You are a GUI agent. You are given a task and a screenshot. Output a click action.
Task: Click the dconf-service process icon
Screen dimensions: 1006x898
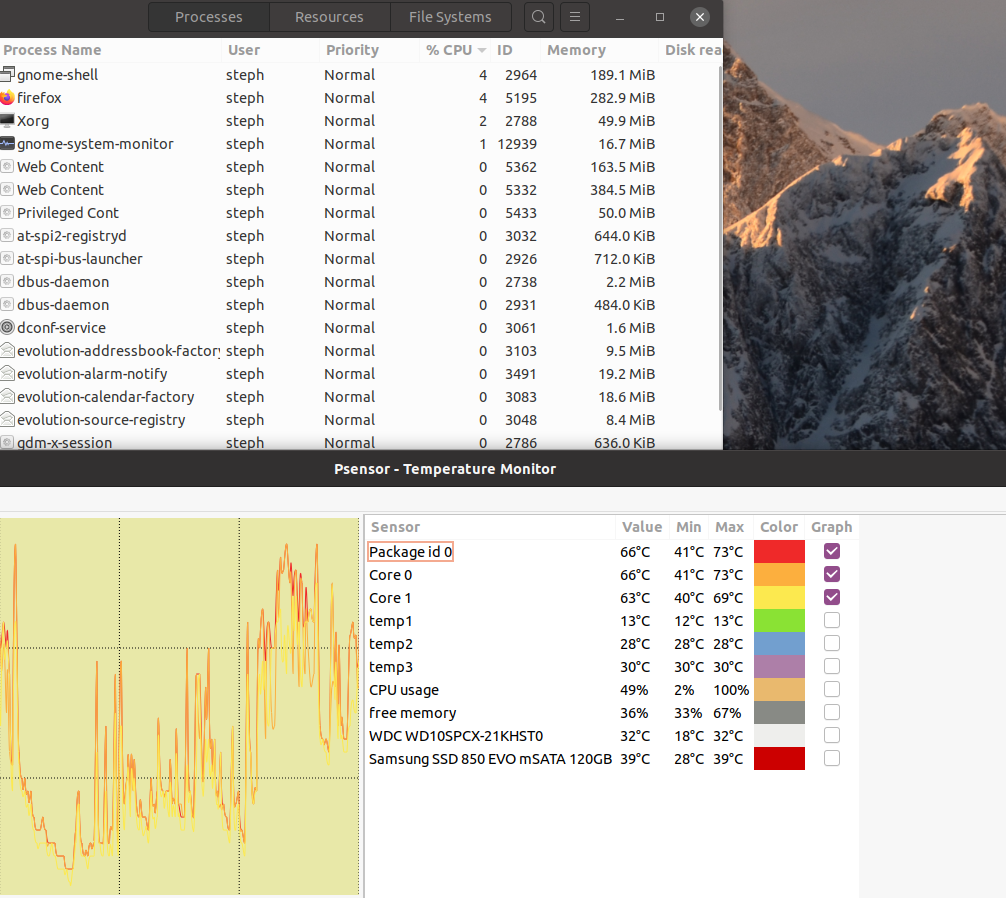coord(7,328)
